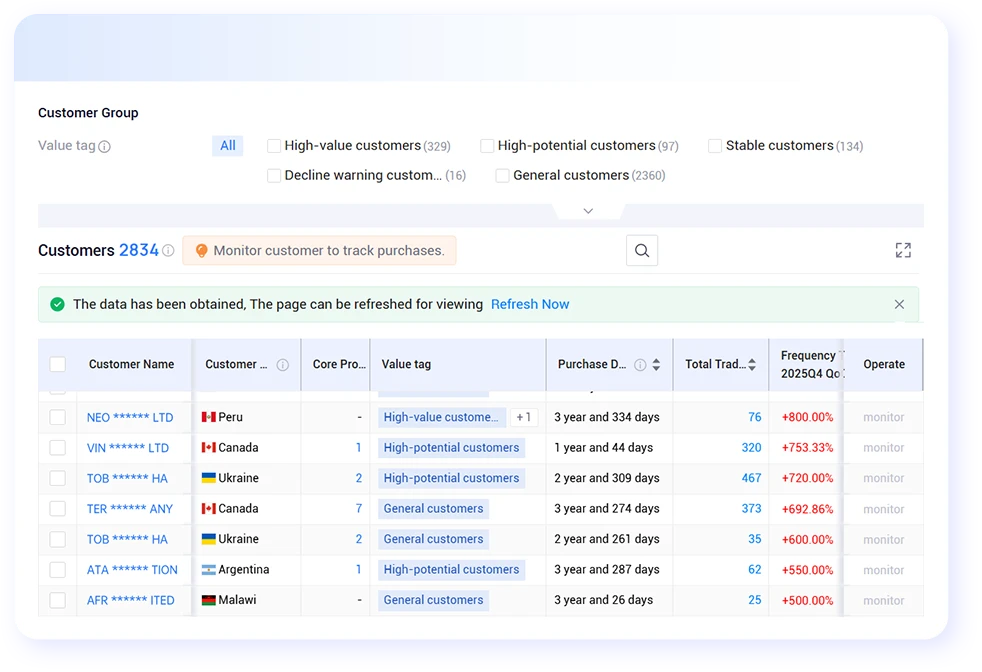Click Customer Name column header
This screenshot has height=672, width=982.
pyautogui.click(x=132, y=364)
